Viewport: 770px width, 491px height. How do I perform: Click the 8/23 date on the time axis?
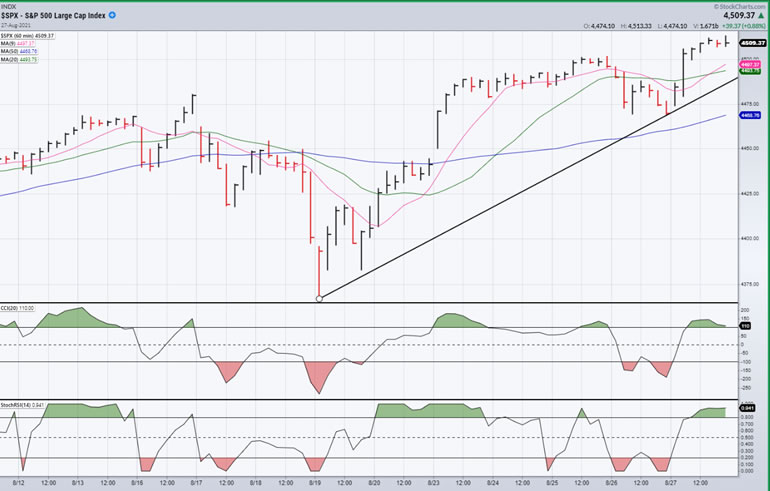click(433, 483)
